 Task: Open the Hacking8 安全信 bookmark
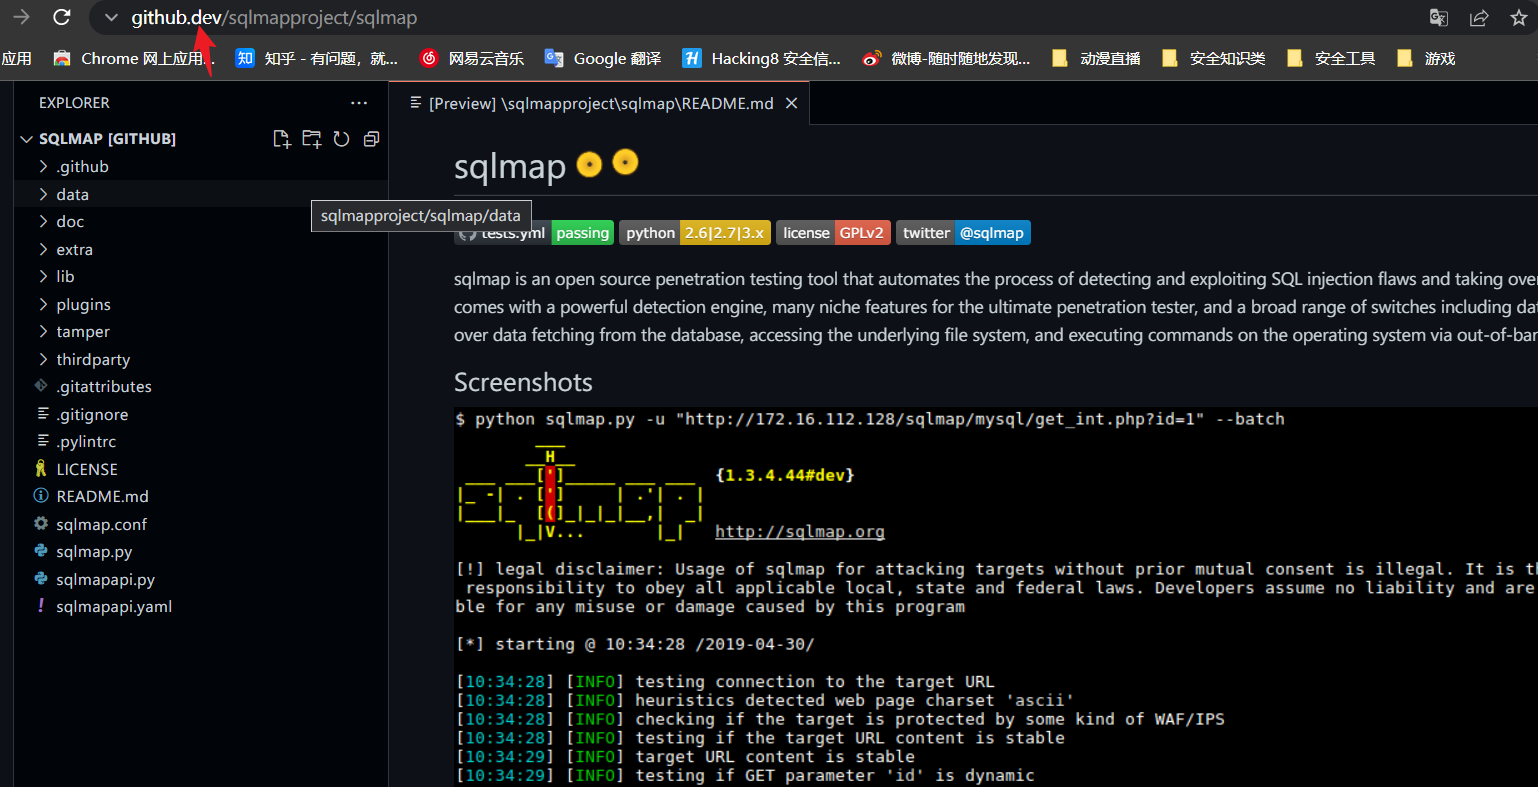coord(762,59)
